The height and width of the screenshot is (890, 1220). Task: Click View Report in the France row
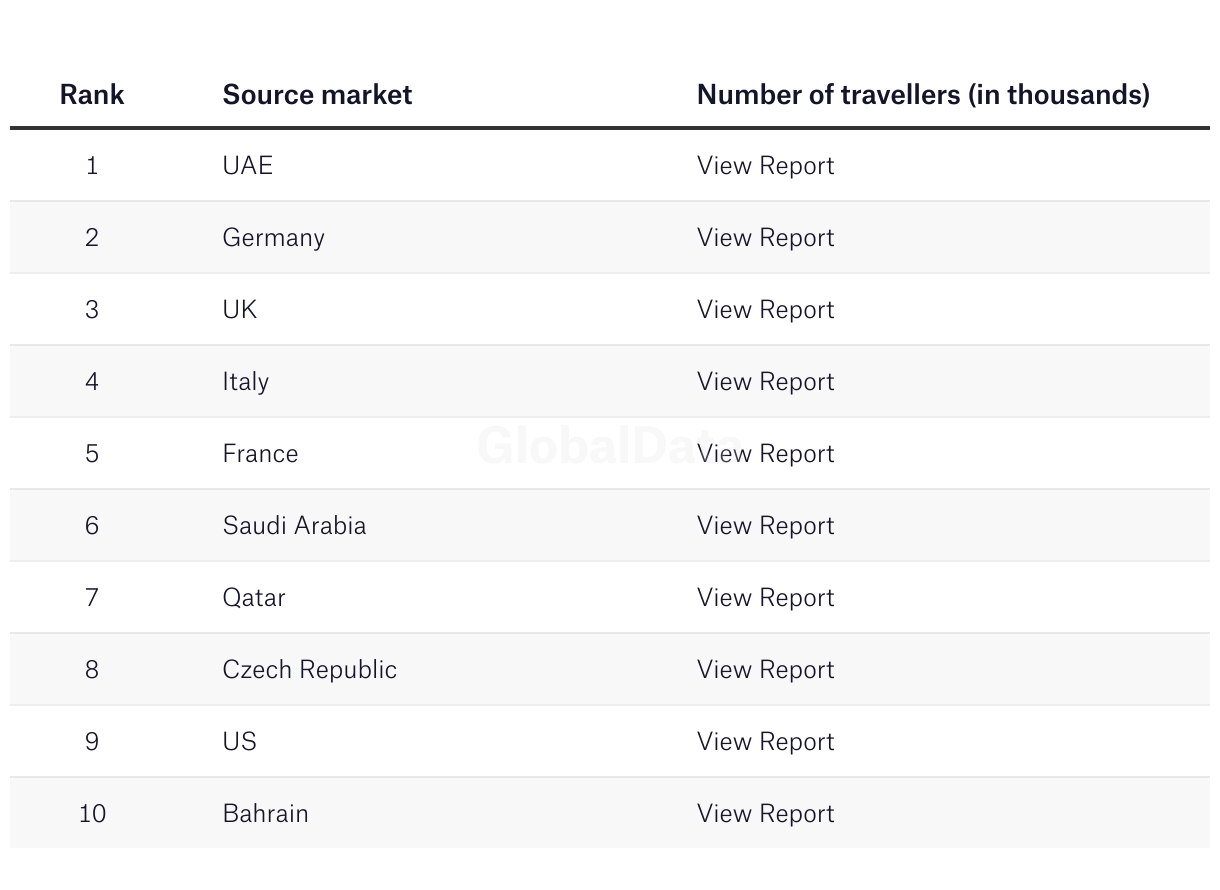click(765, 453)
